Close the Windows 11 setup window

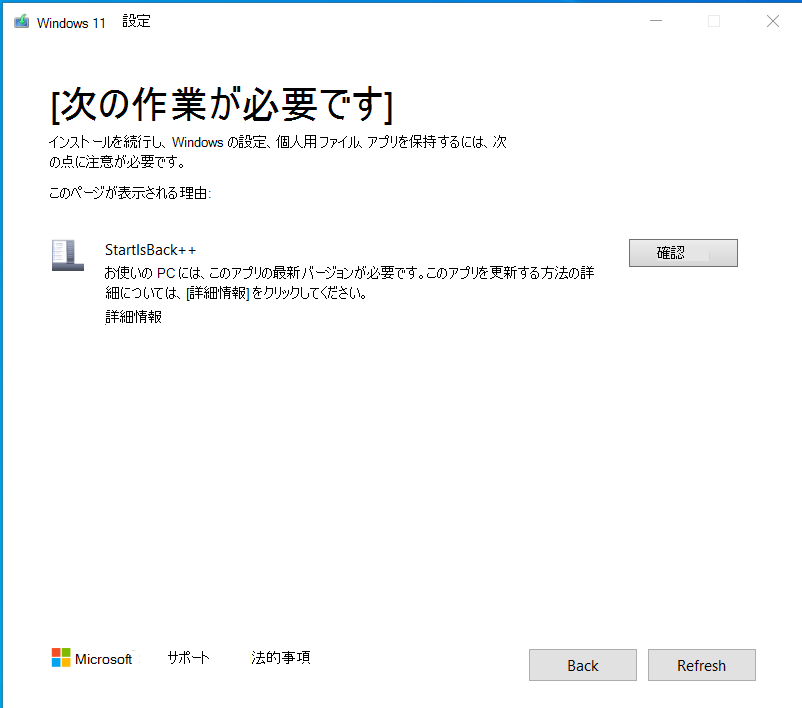point(773,21)
